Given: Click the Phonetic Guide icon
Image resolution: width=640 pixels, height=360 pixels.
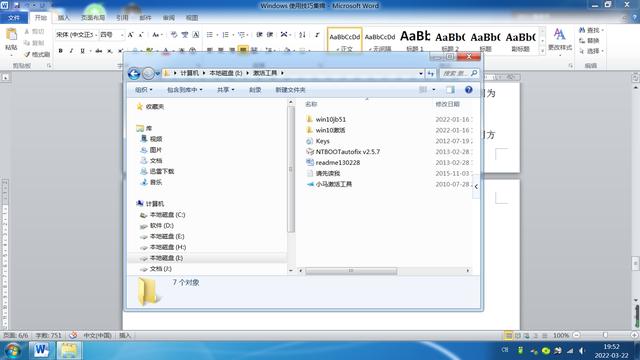Looking at the screenshot, I should point(185,35).
